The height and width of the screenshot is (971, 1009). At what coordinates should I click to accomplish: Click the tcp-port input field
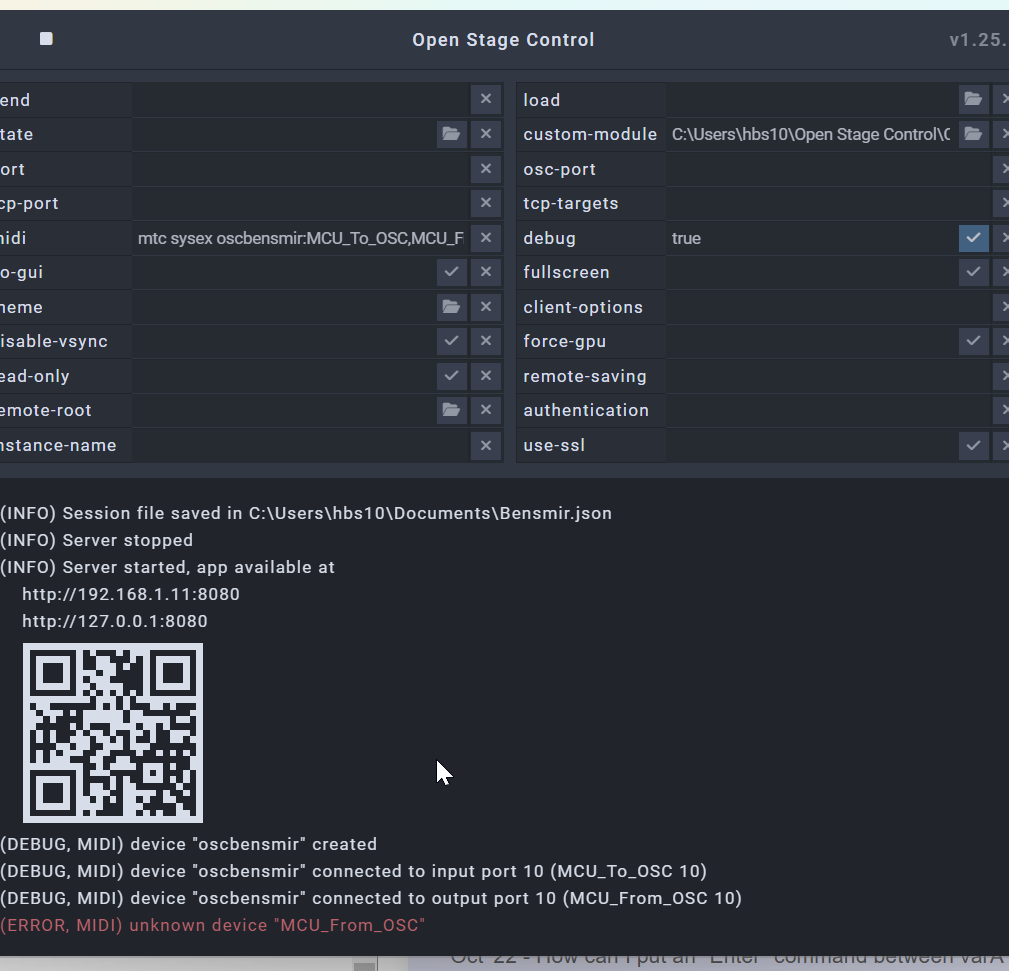coord(301,203)
